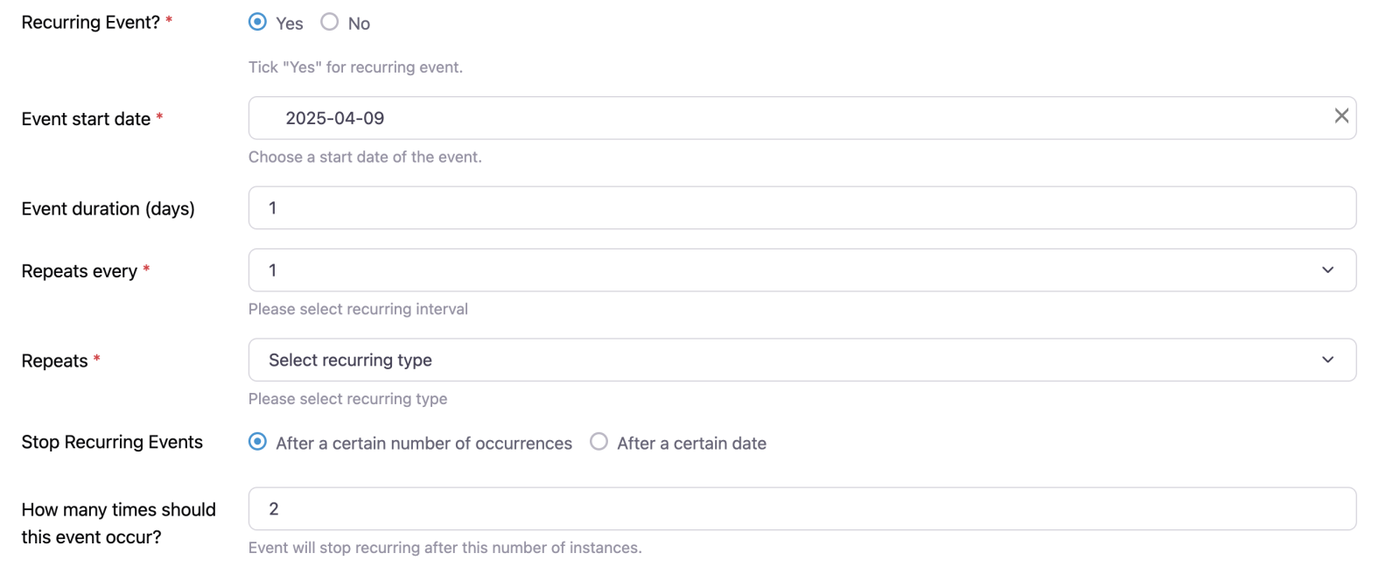The width and height of the screenshot is (1400, 574).
Task: Click the occurrence count input showing 2
Action: (x=800, y=509)
